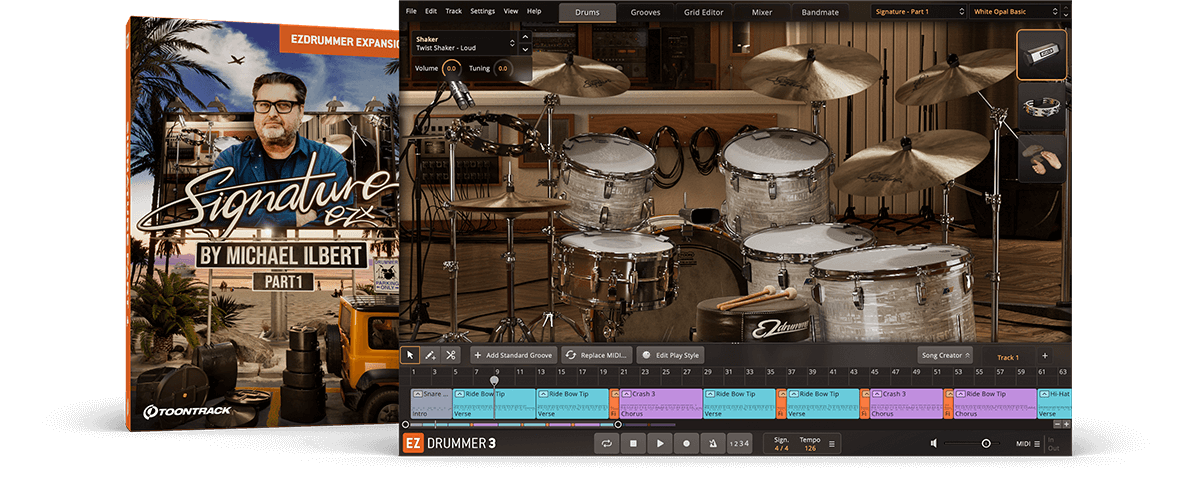This screenshot has height=488, width=1200.
Task: Select the hand claps percussion slot
Action: (x=1041, y=160)
